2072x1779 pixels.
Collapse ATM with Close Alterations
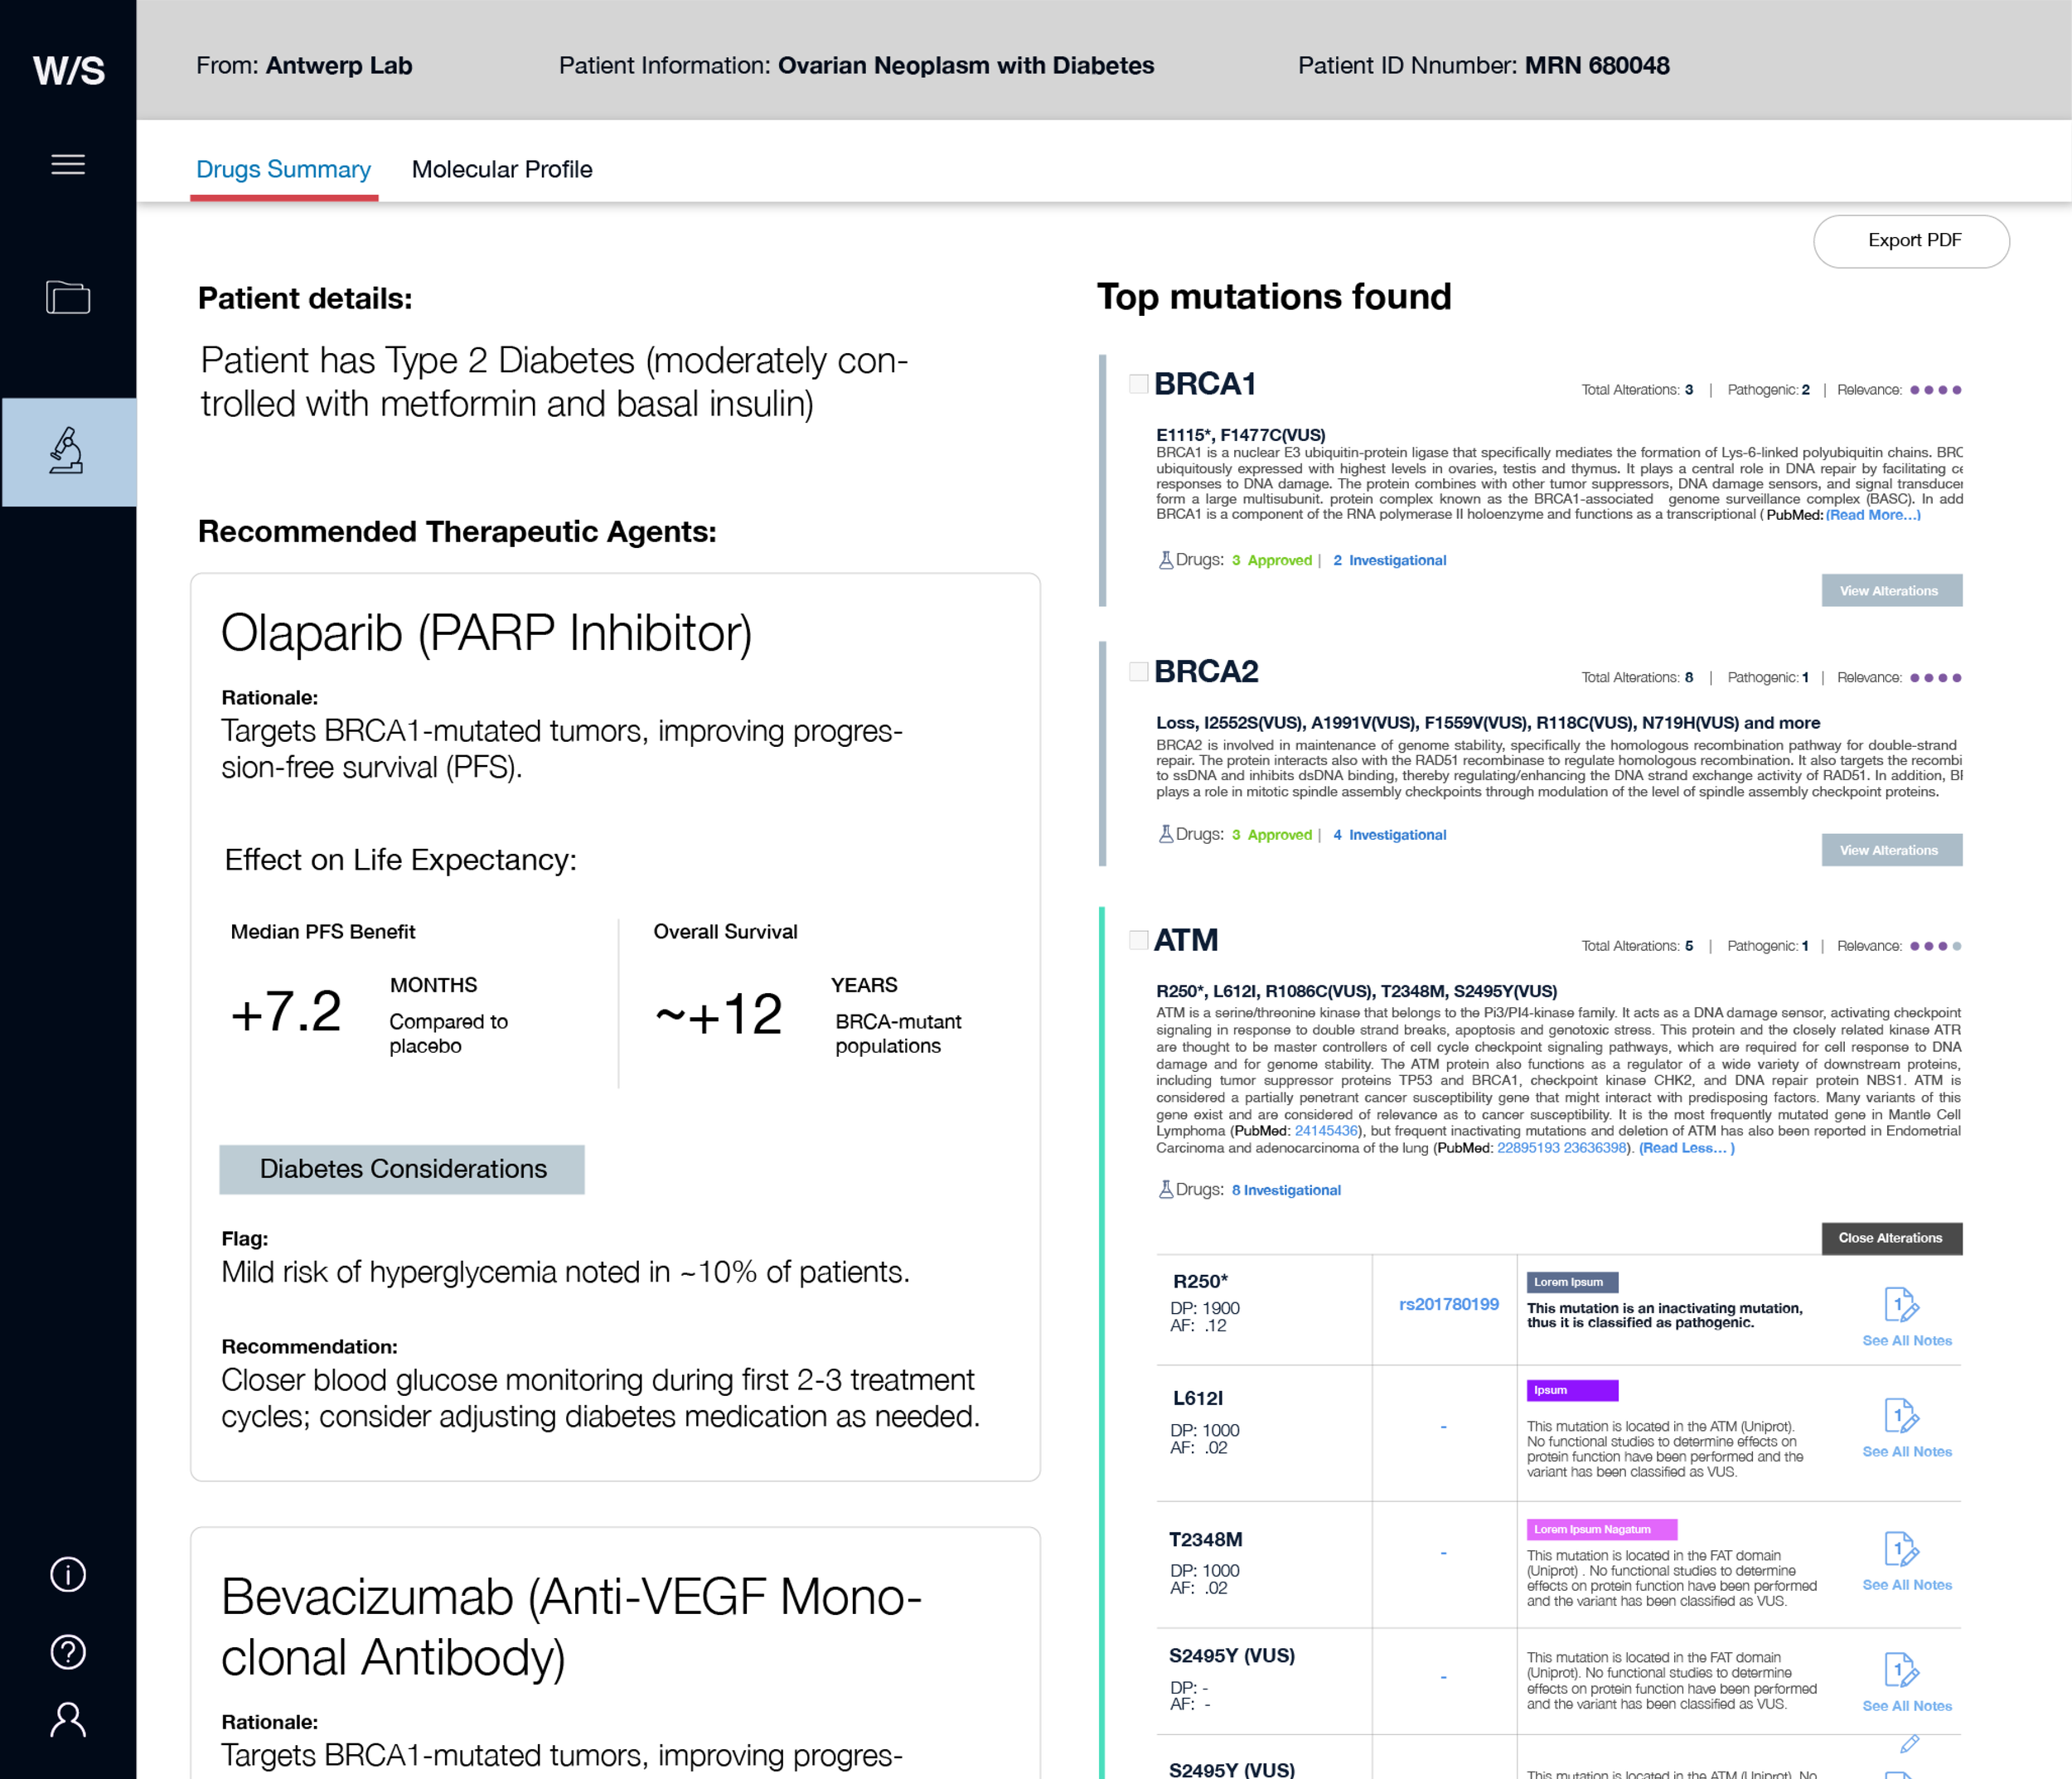click(1890, 1238)
